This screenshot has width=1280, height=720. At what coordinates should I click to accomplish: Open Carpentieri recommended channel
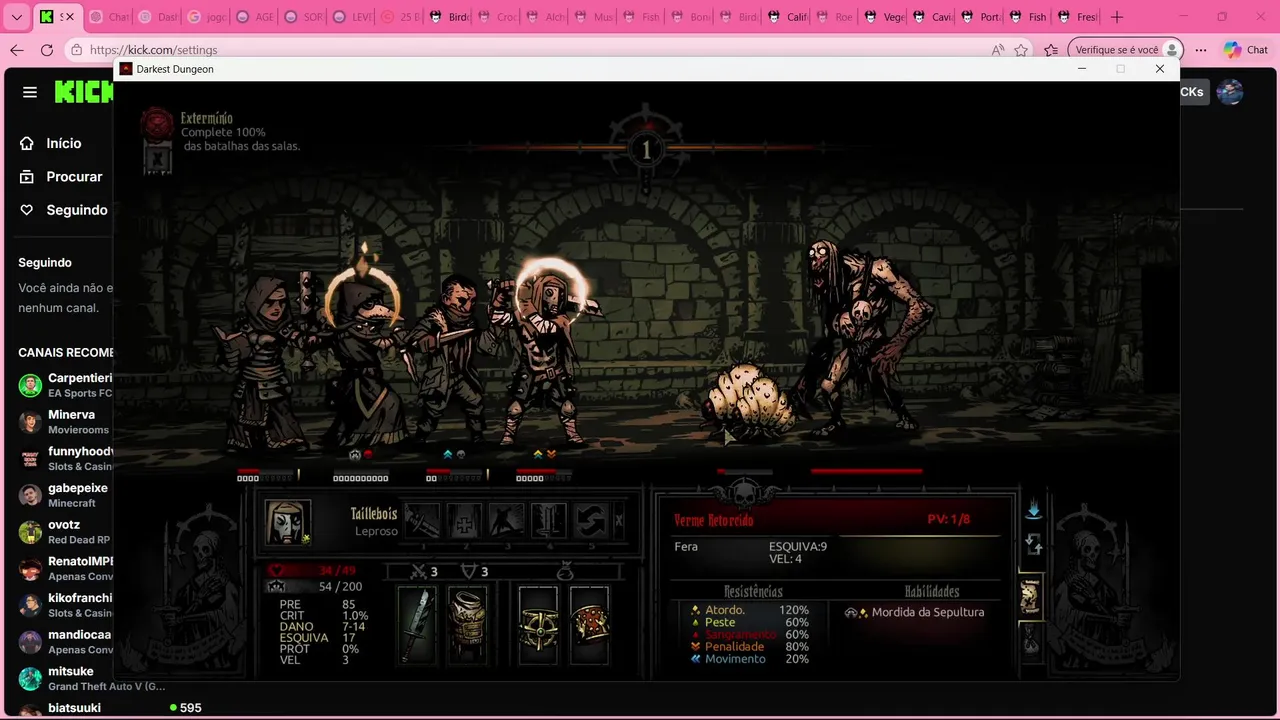[x=64, y=385]
